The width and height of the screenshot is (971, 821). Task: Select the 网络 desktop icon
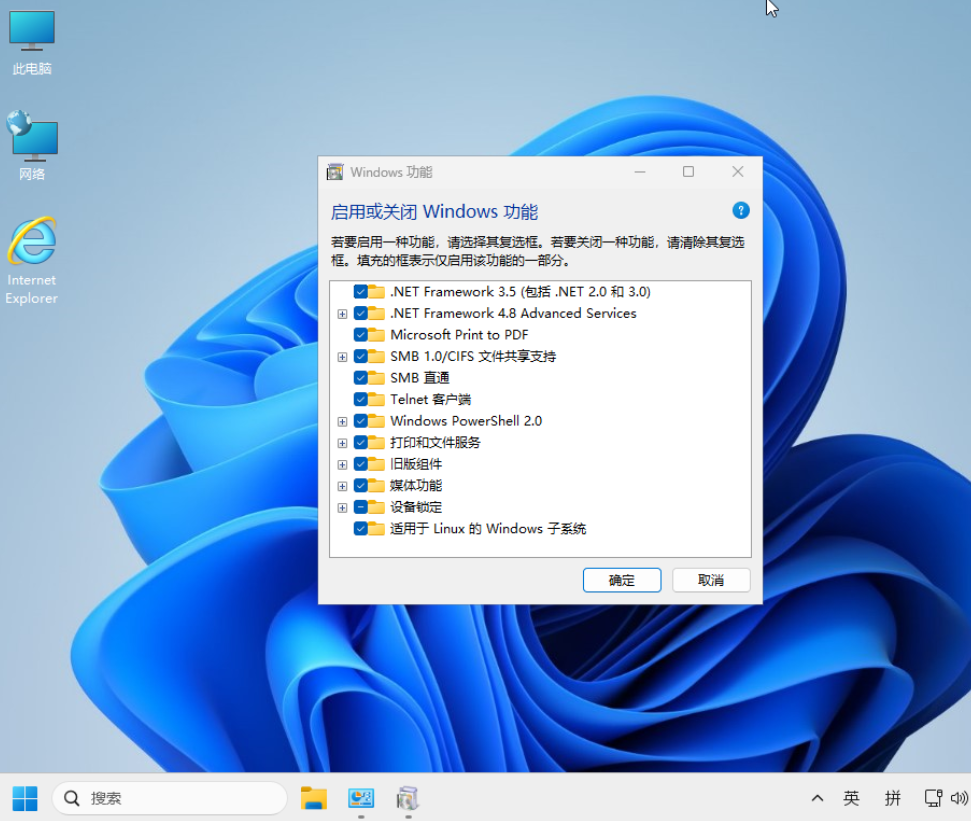[x=32, y=146]
